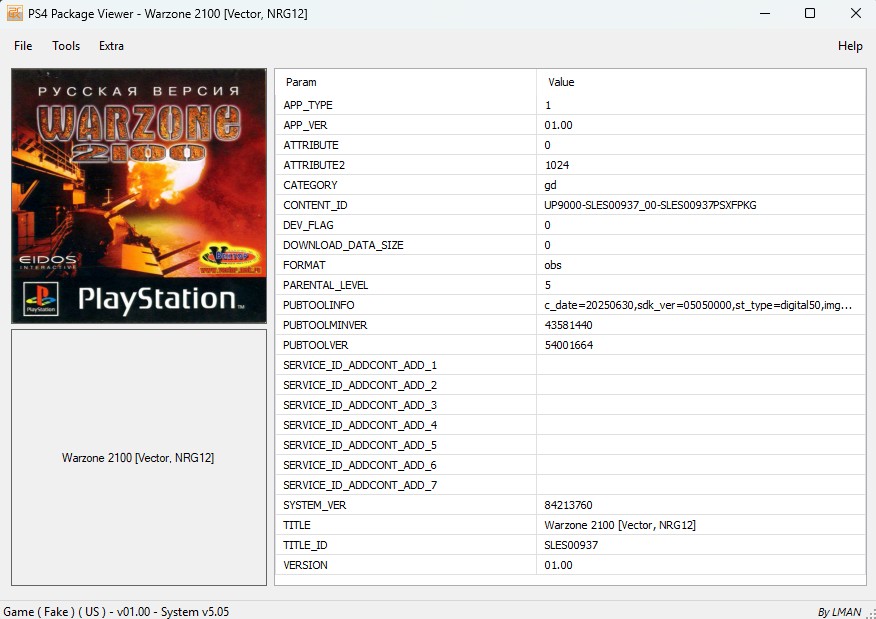Select the PUBTOOLMINVER parameter name
This screenshot has height=619, width=876.
(325, 325)
